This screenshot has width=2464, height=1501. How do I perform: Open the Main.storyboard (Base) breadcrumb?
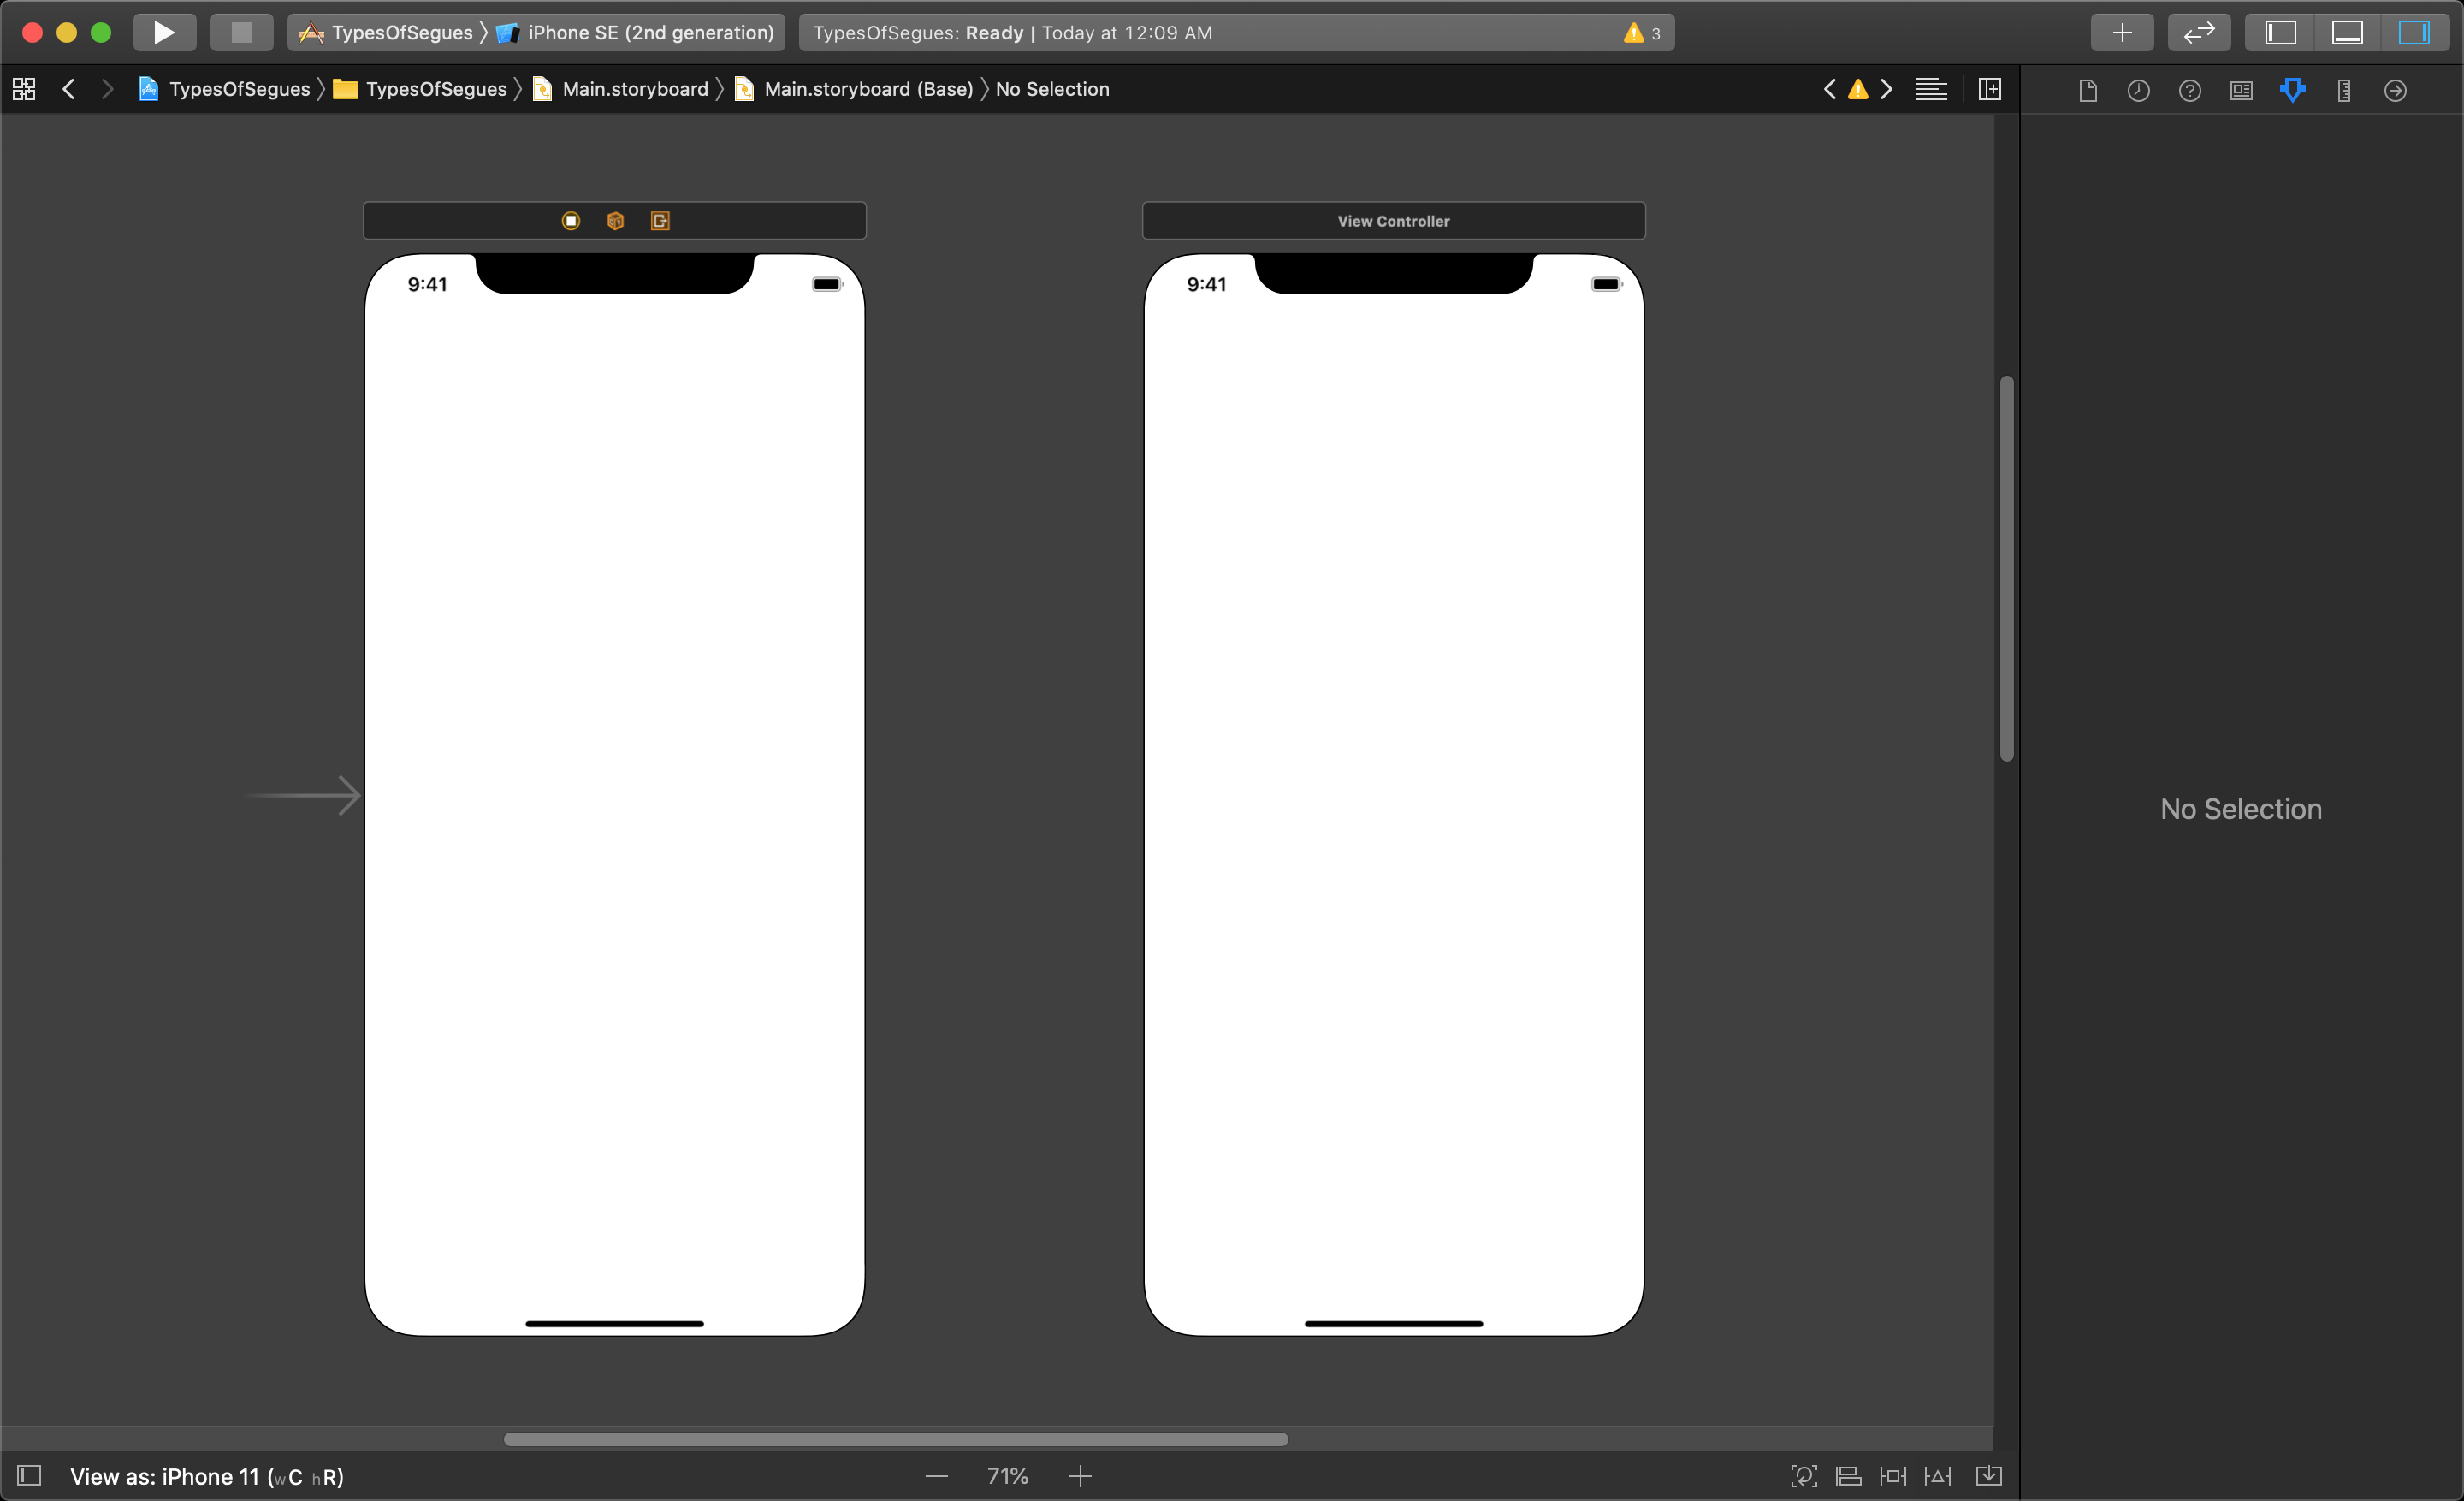pos(854,89)
